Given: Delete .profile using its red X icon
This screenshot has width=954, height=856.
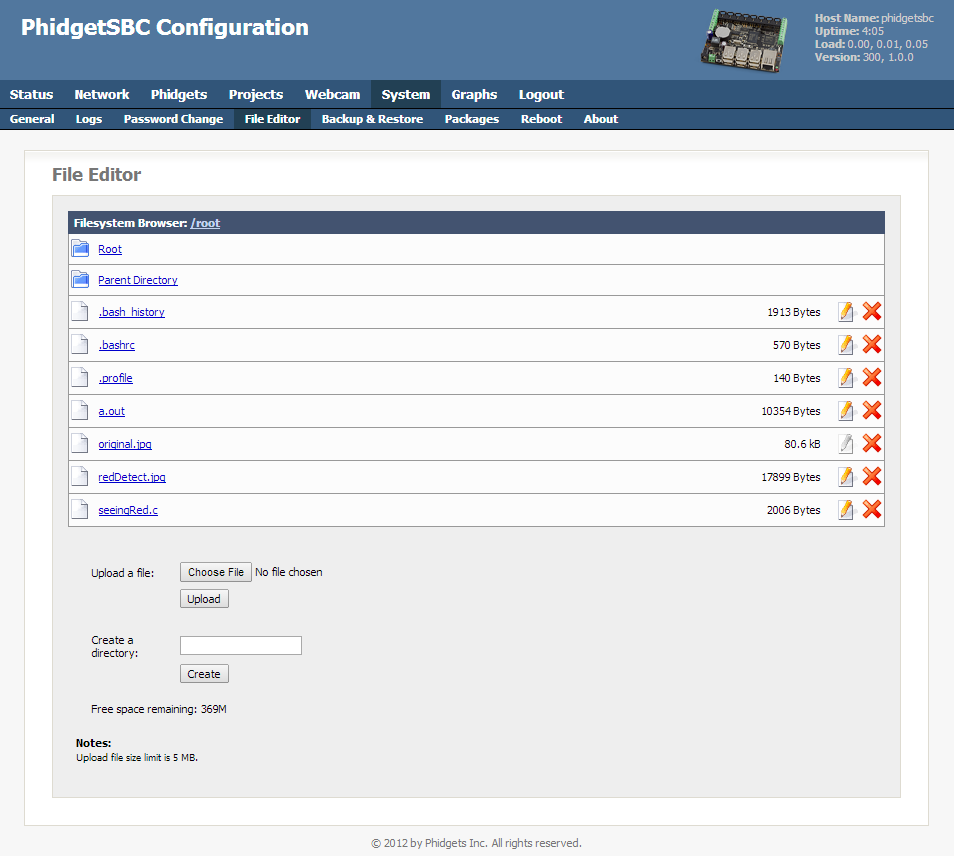Looking at the screenshot, I should (872, 377).
